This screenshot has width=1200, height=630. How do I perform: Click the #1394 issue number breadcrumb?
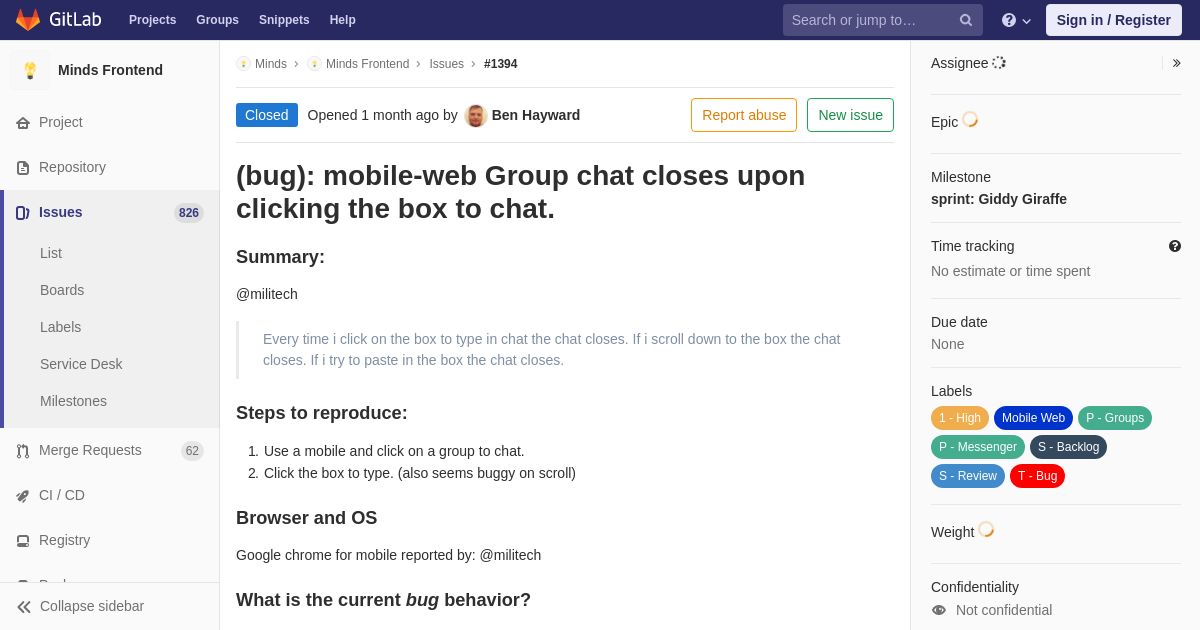point(501,64)
